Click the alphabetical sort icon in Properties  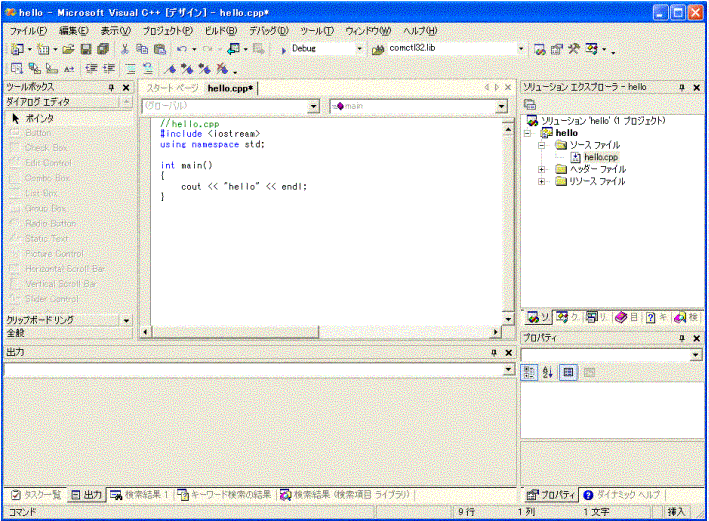coord(548,372)
